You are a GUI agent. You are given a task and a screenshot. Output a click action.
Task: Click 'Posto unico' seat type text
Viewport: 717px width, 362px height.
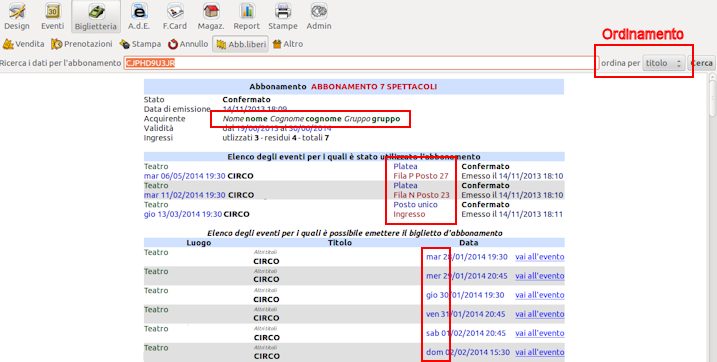click(x=415, y=205)
